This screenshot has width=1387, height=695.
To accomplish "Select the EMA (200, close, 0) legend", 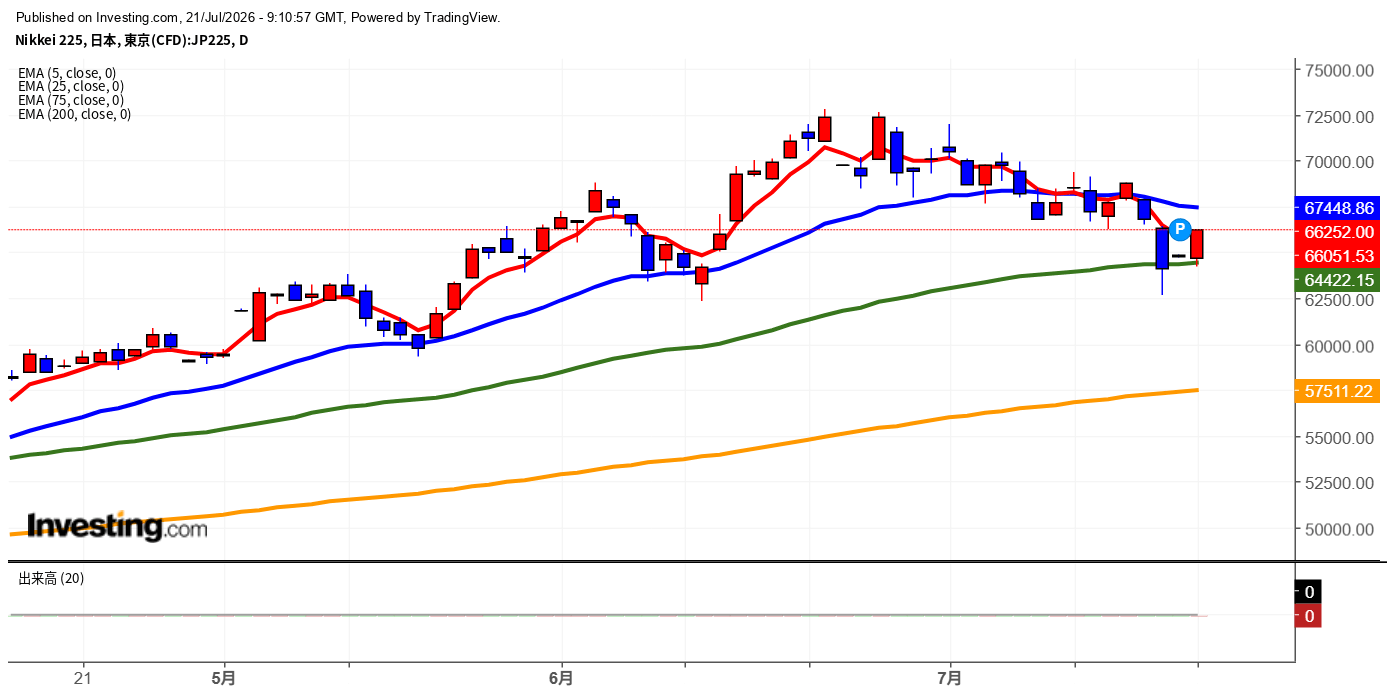I will 75,114.
